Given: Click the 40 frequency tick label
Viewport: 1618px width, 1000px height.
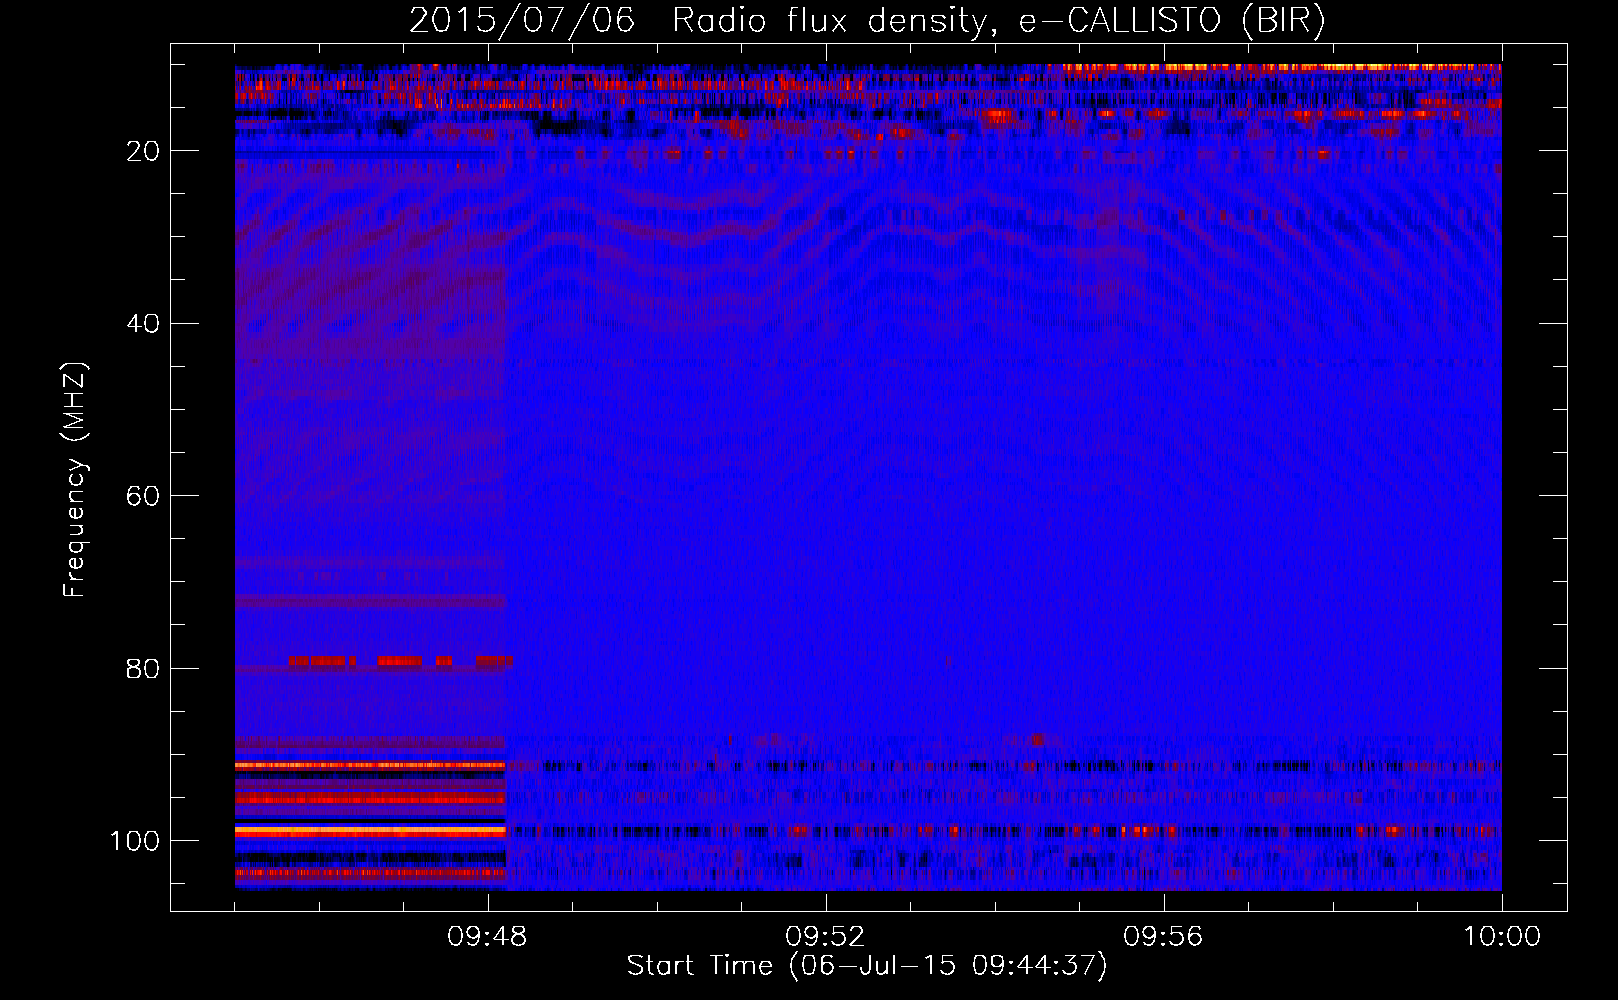Looking at the screenshot, I should point(143,324).
